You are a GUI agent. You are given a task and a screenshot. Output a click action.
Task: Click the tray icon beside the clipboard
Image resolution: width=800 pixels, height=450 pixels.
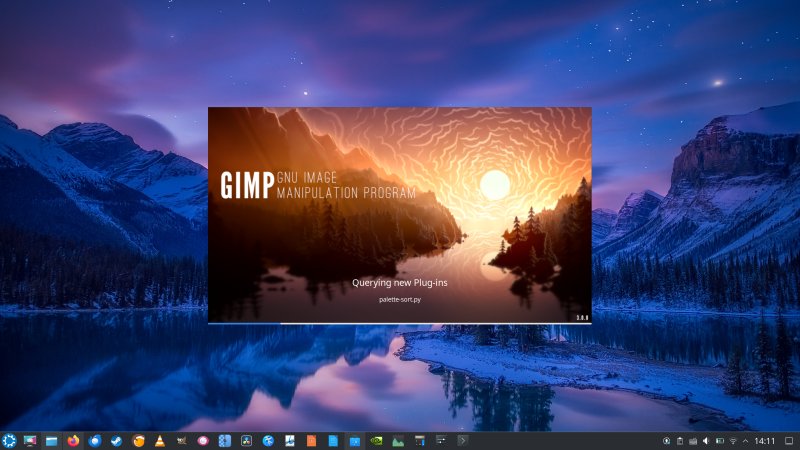pos(693,441)
